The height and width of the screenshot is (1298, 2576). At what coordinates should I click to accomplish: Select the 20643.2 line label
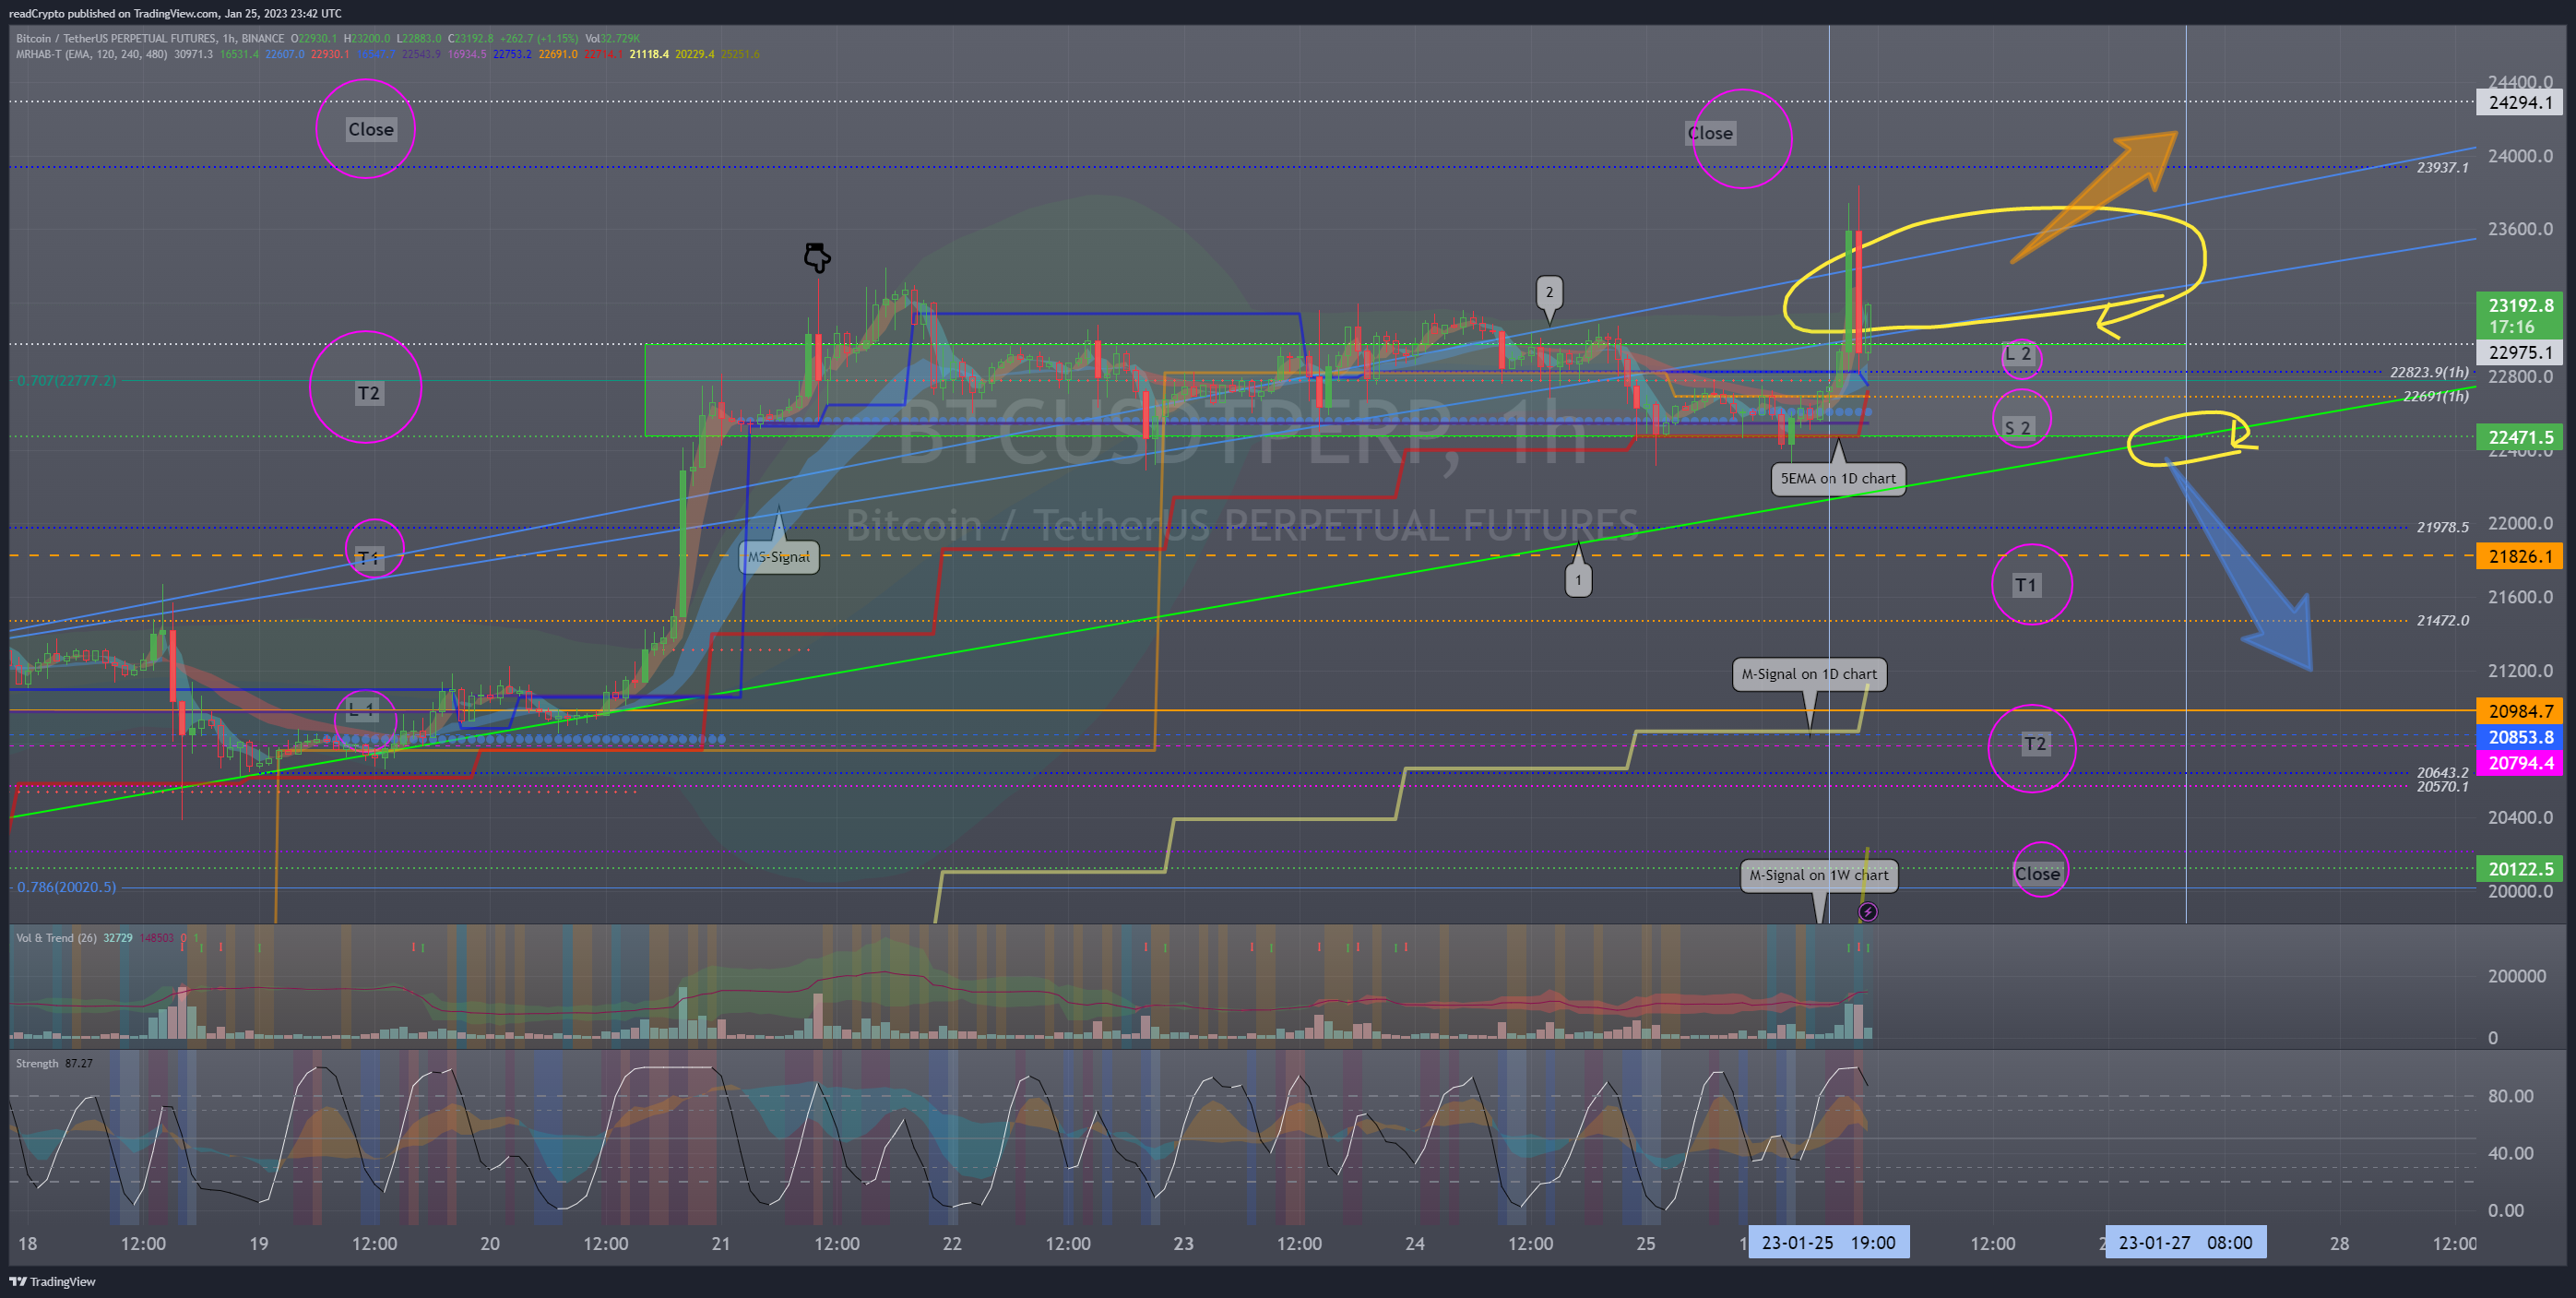pyautogui.click(x=2442, y=773)
